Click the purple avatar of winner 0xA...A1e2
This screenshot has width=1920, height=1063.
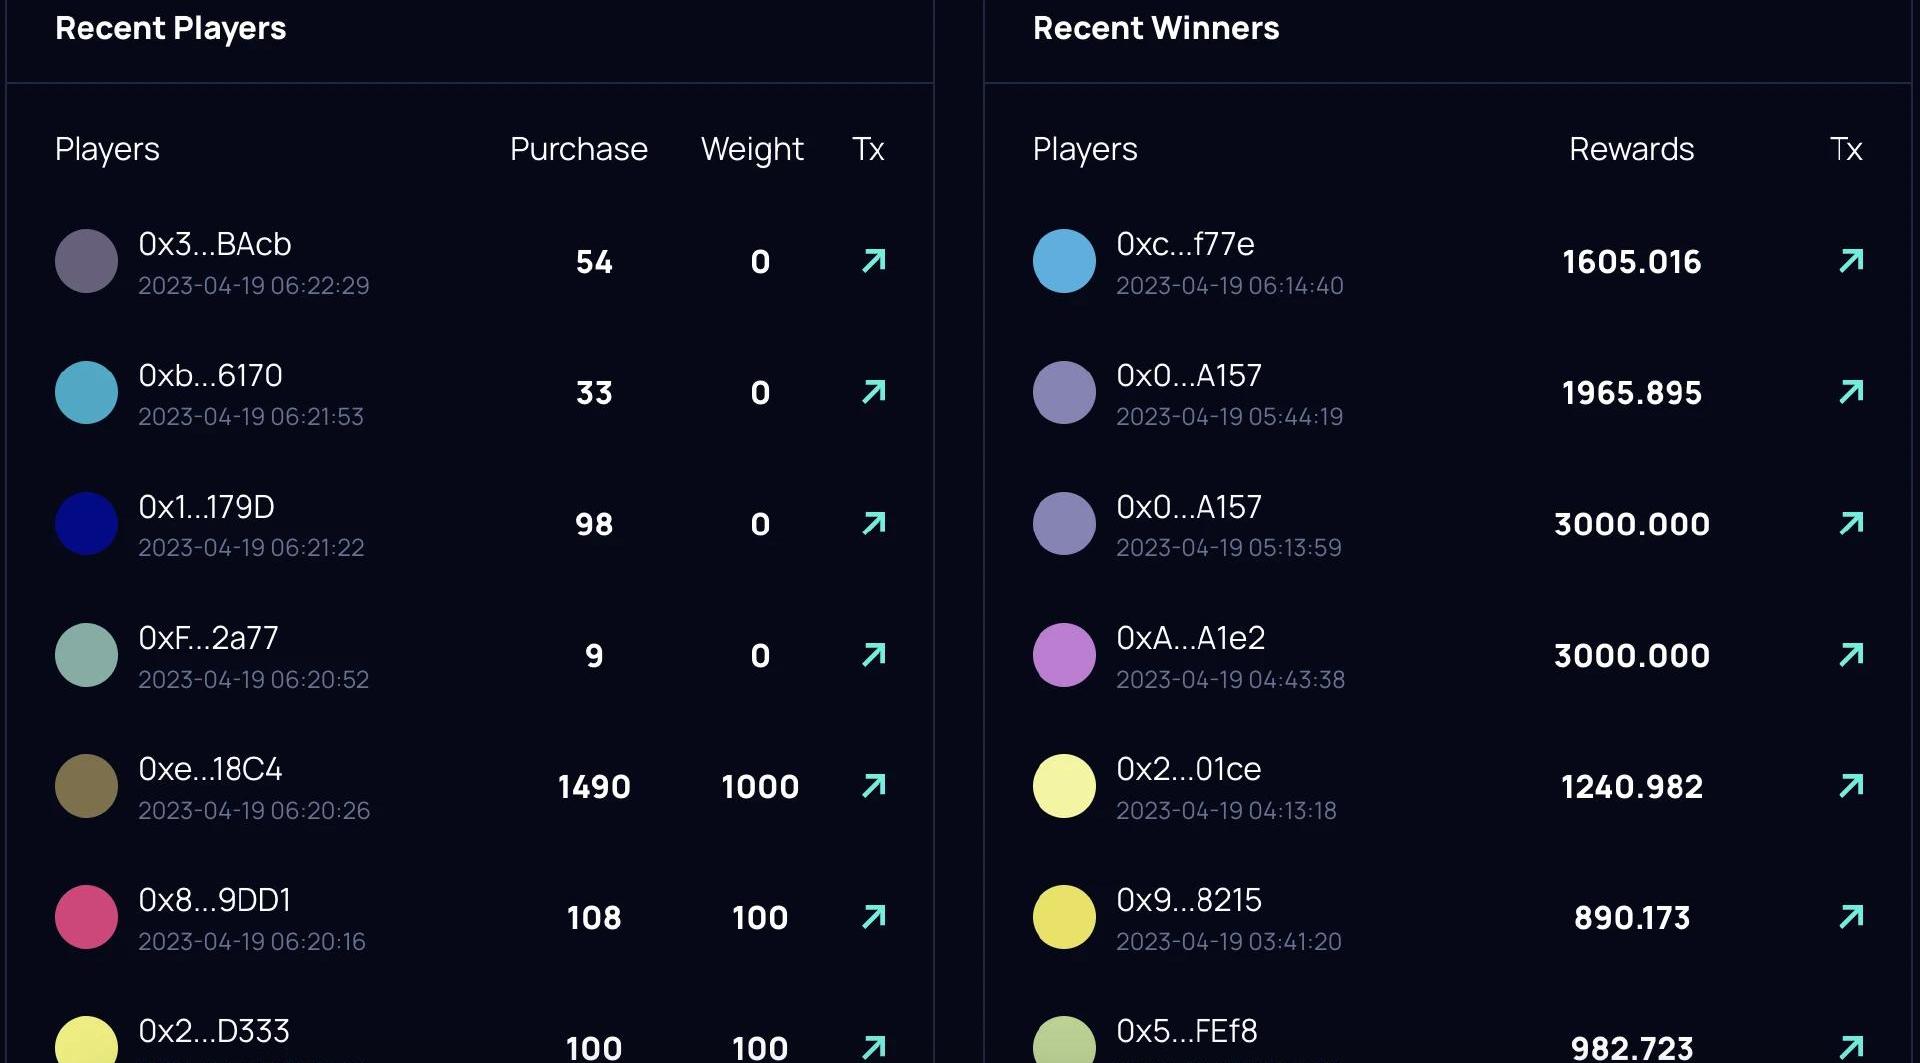coord(1064,655)
